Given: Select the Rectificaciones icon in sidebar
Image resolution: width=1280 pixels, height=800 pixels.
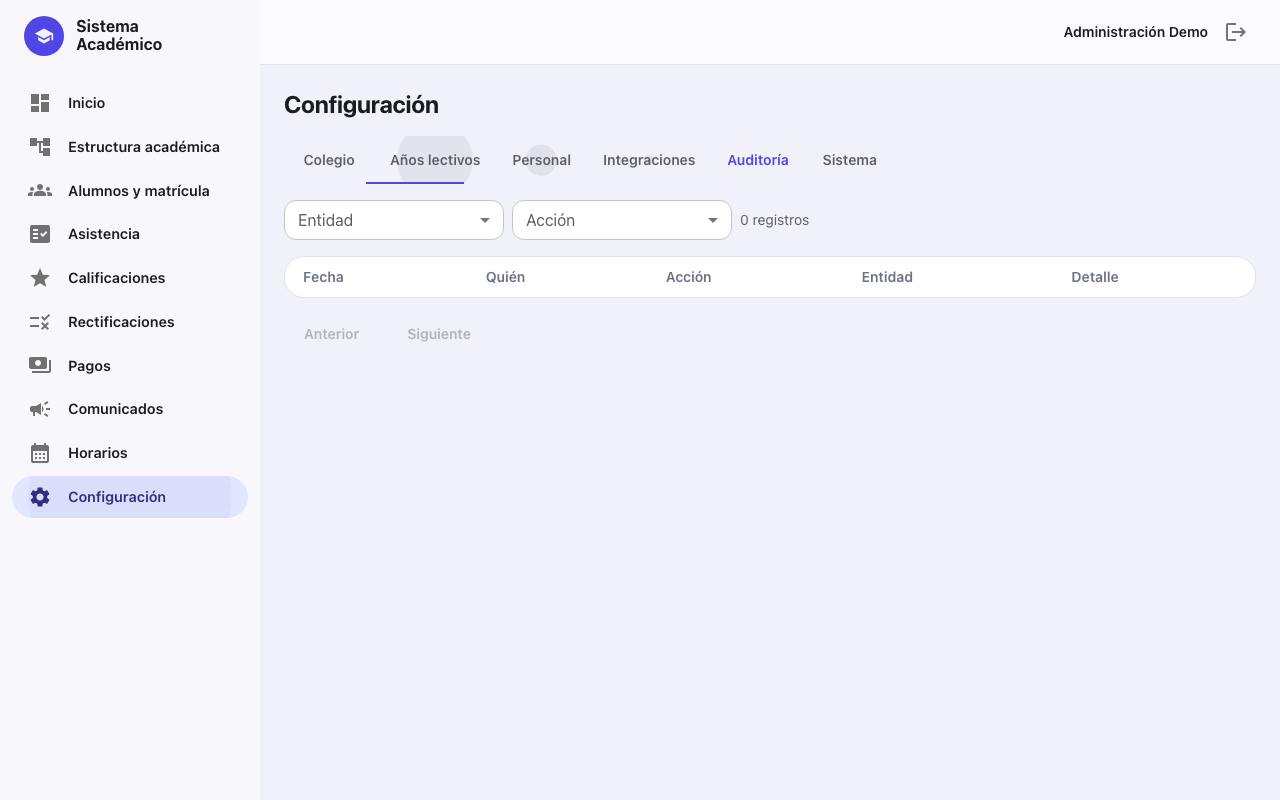Looking at the screenshot, I should click(x=40, y=322).
